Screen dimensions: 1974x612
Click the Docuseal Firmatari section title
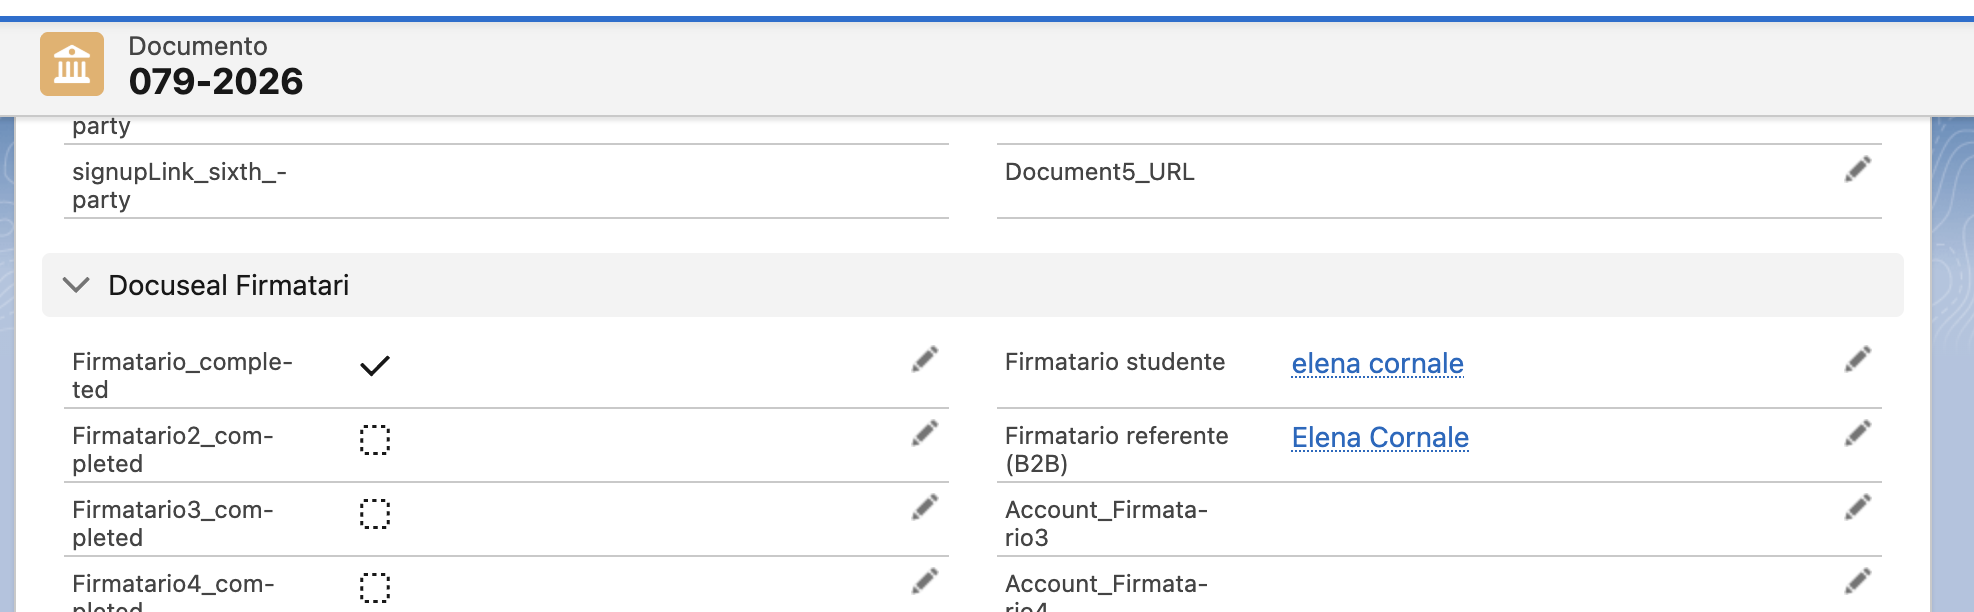pyautogui.click(x=228, y=286)
